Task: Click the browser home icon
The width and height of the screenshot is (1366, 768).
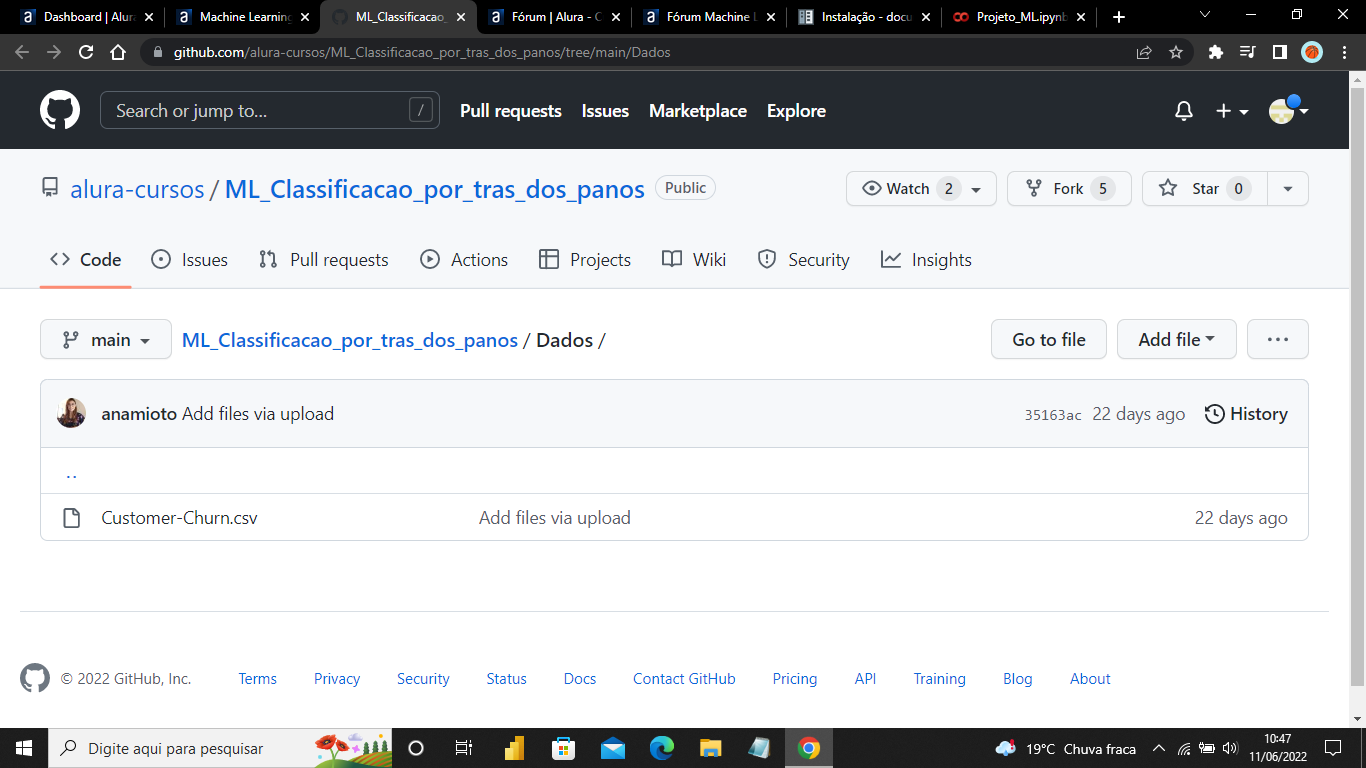Action: pyautogui.click(x=118, y=52)
